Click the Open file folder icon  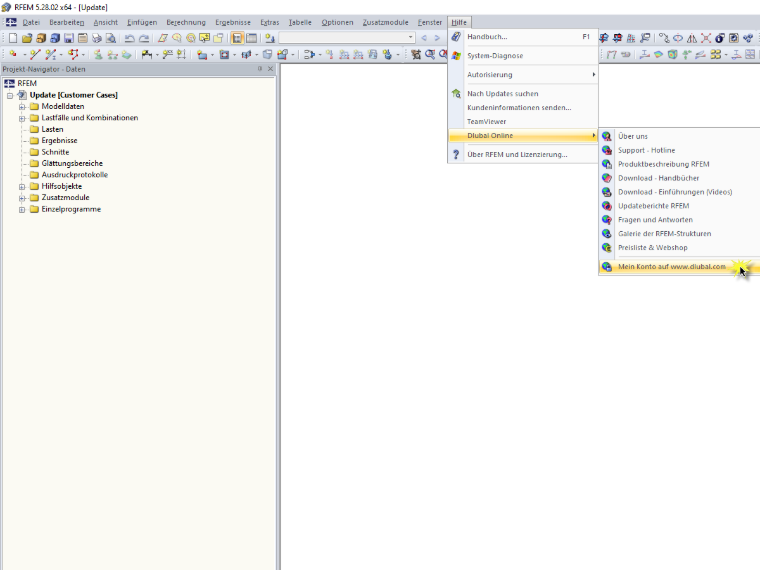click(x=27, y=38)
